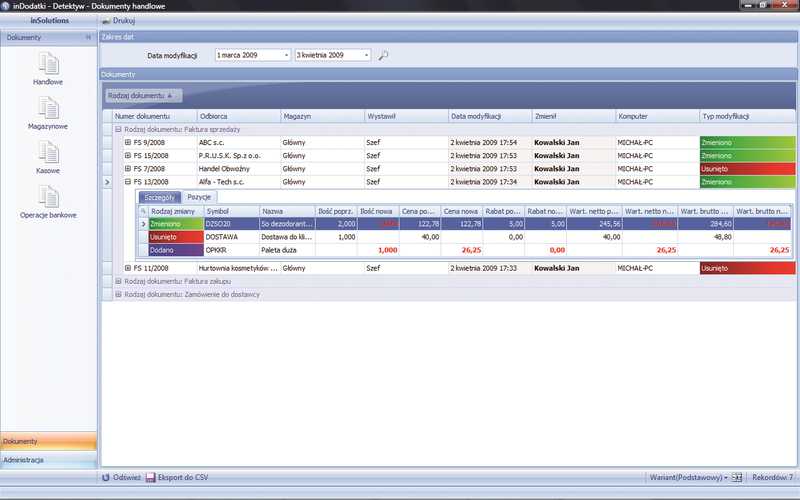Click the Usunięto status cell of FS 11/2008

tap(747, 268)
